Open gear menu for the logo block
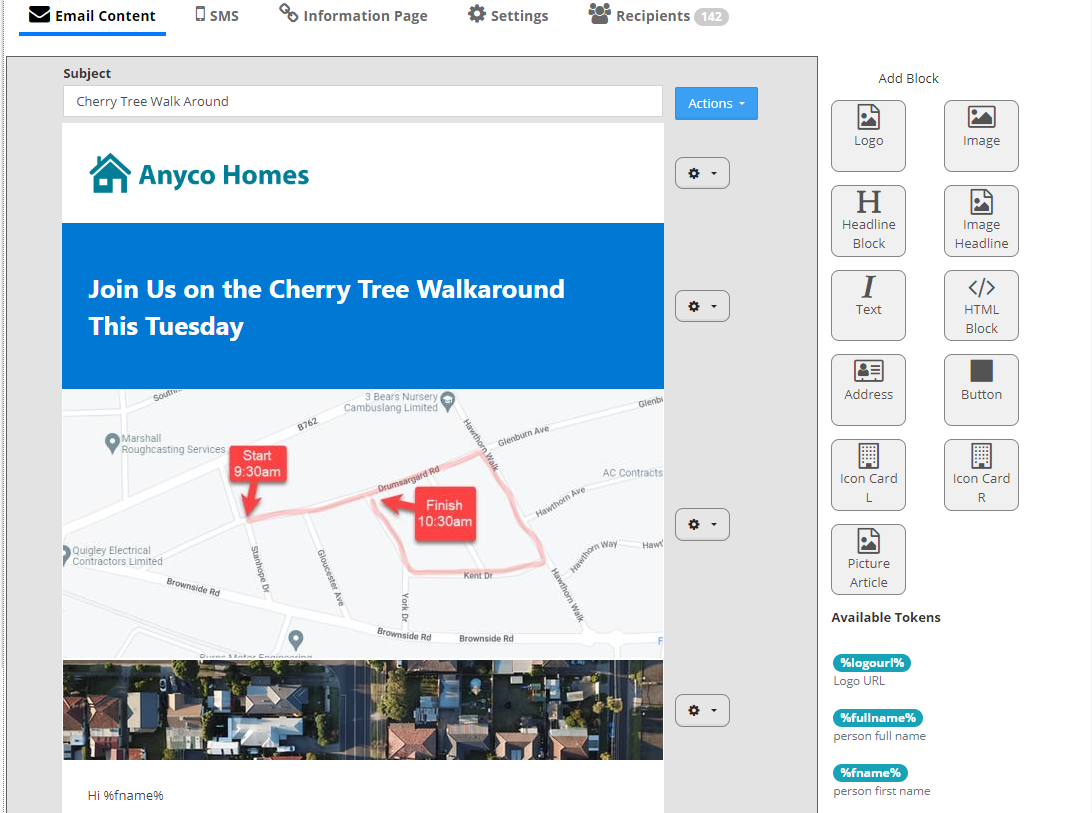This screenshot has width=1092, height=813. (x=702, y=173)
